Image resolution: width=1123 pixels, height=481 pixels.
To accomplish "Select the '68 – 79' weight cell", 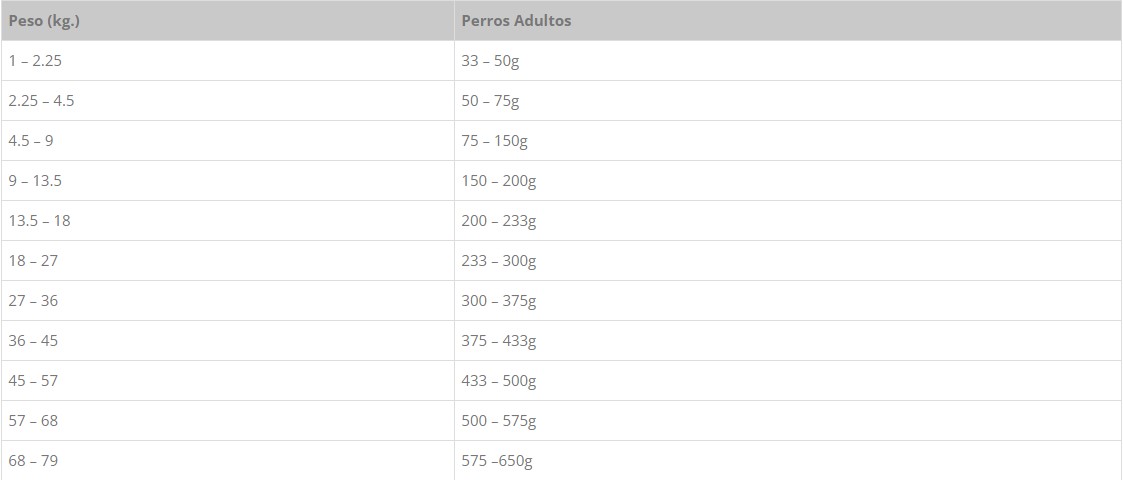I will [x=33, y=461].
